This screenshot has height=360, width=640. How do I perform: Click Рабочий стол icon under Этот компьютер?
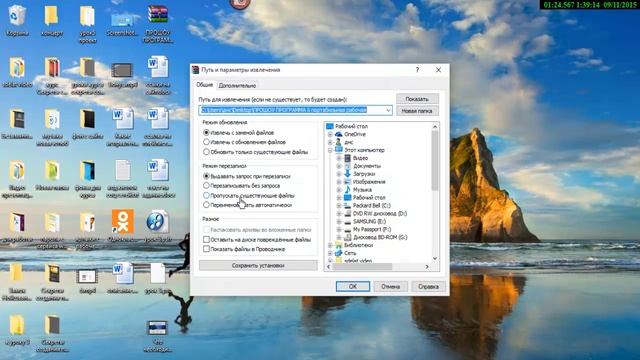[347, 198]
